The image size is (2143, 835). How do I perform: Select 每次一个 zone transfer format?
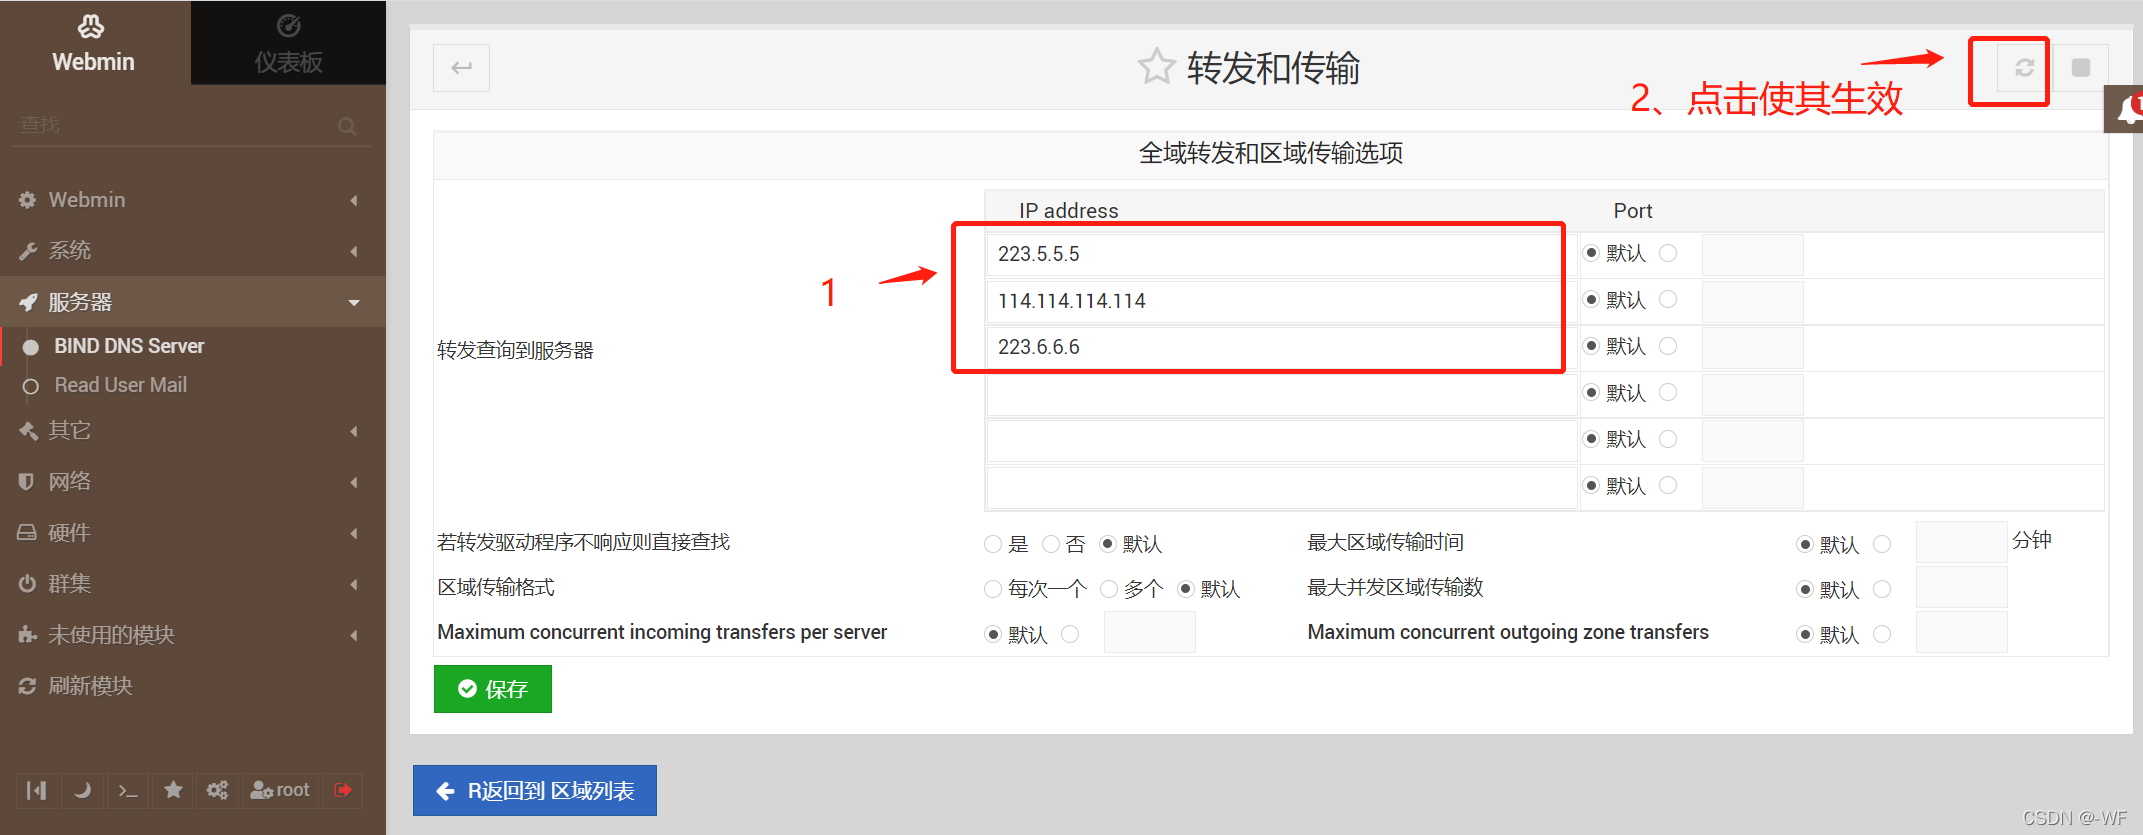[x=993, y=589]
